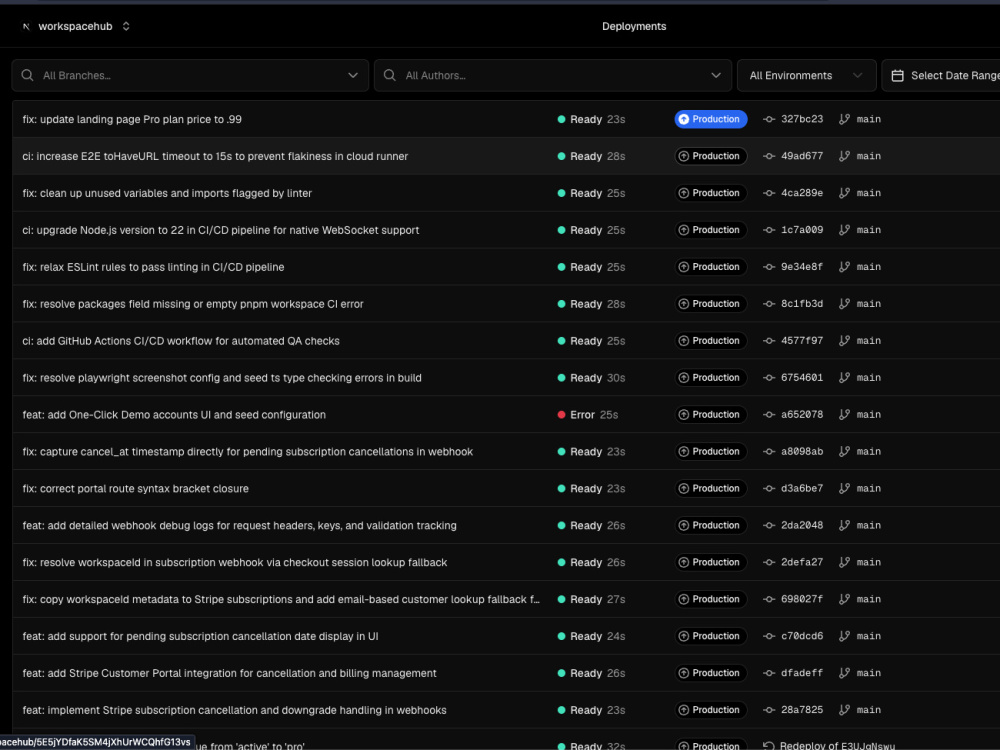Click the commit icon beside 49ad677

coord(769,156)
